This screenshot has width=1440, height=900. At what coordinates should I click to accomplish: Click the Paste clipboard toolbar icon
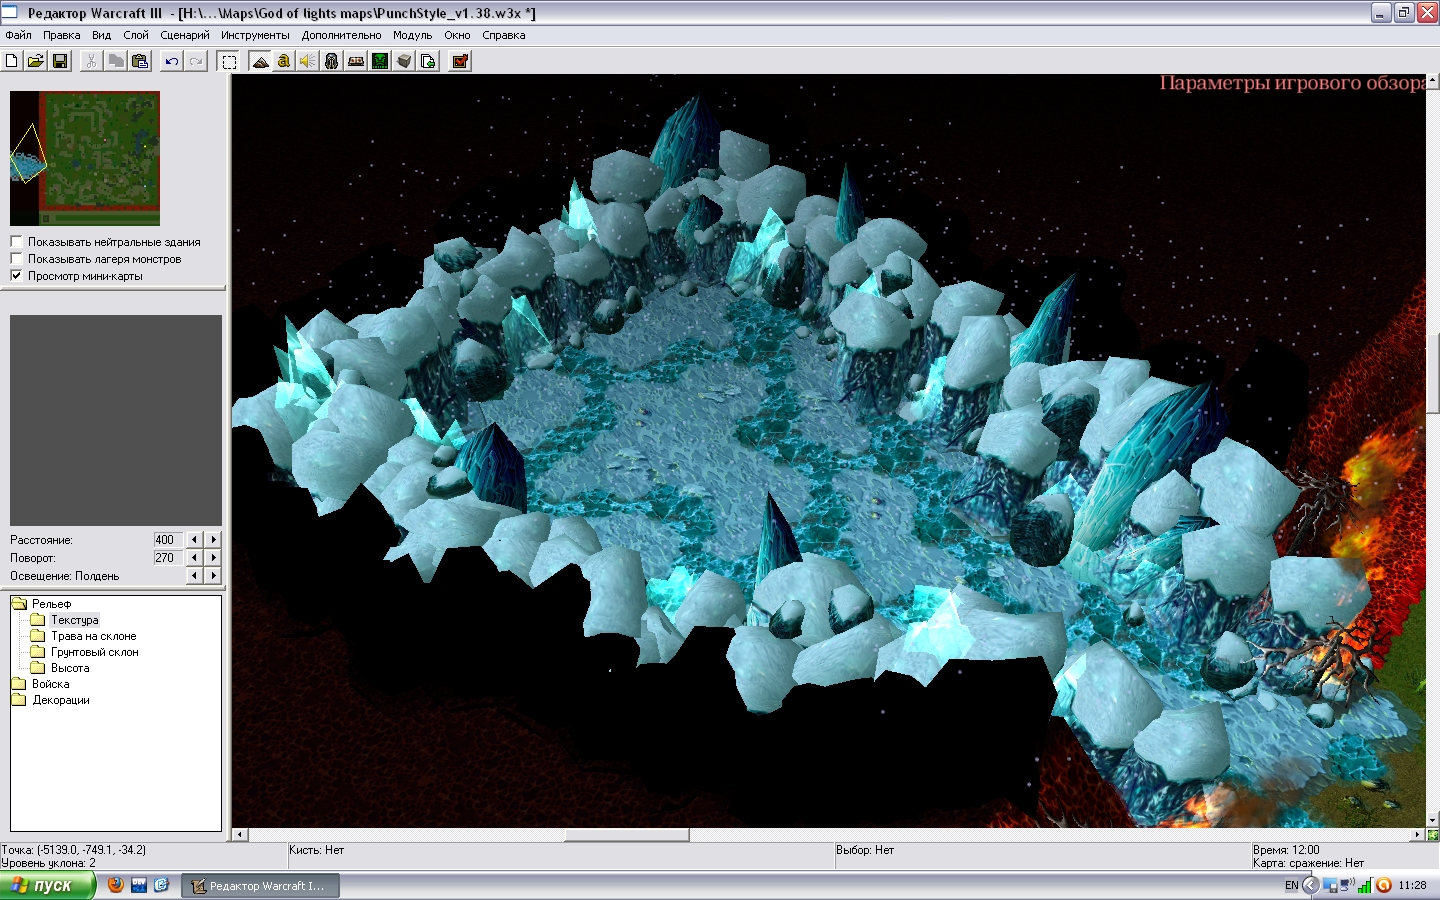[140, 61]
